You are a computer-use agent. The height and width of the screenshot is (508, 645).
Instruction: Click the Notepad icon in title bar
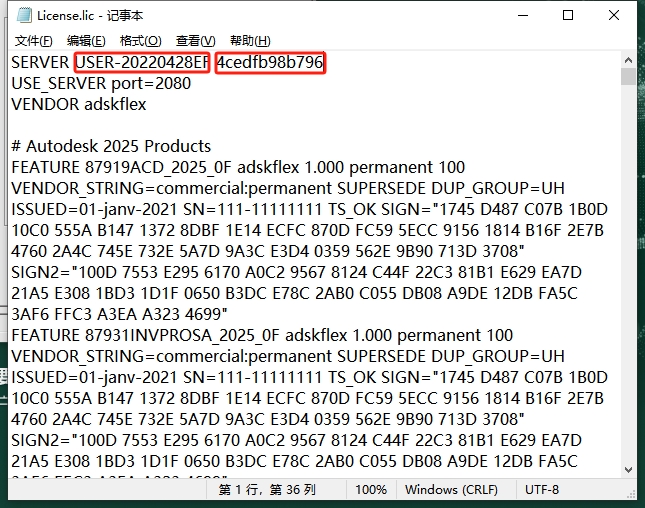pos(24,15)
